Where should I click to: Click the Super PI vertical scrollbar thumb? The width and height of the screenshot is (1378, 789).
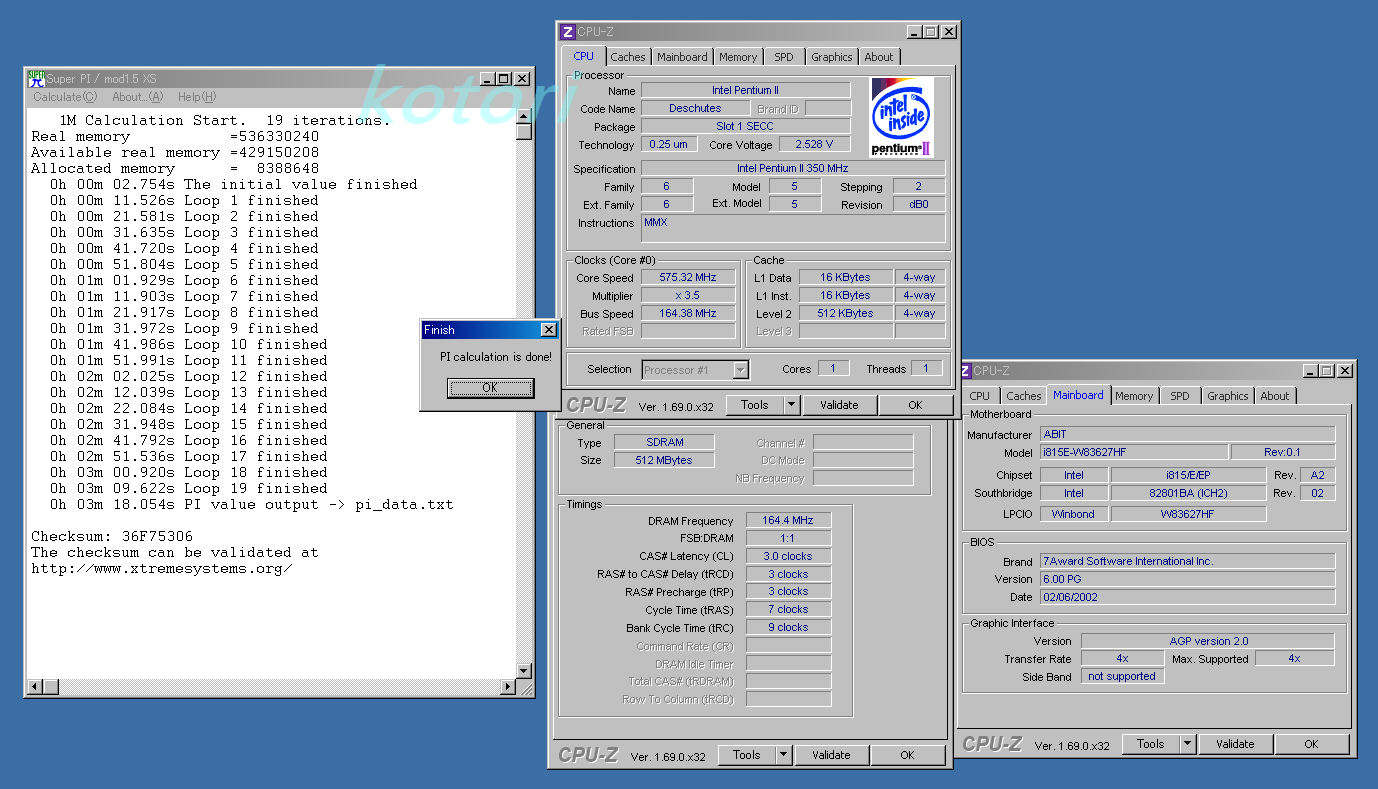524,132
